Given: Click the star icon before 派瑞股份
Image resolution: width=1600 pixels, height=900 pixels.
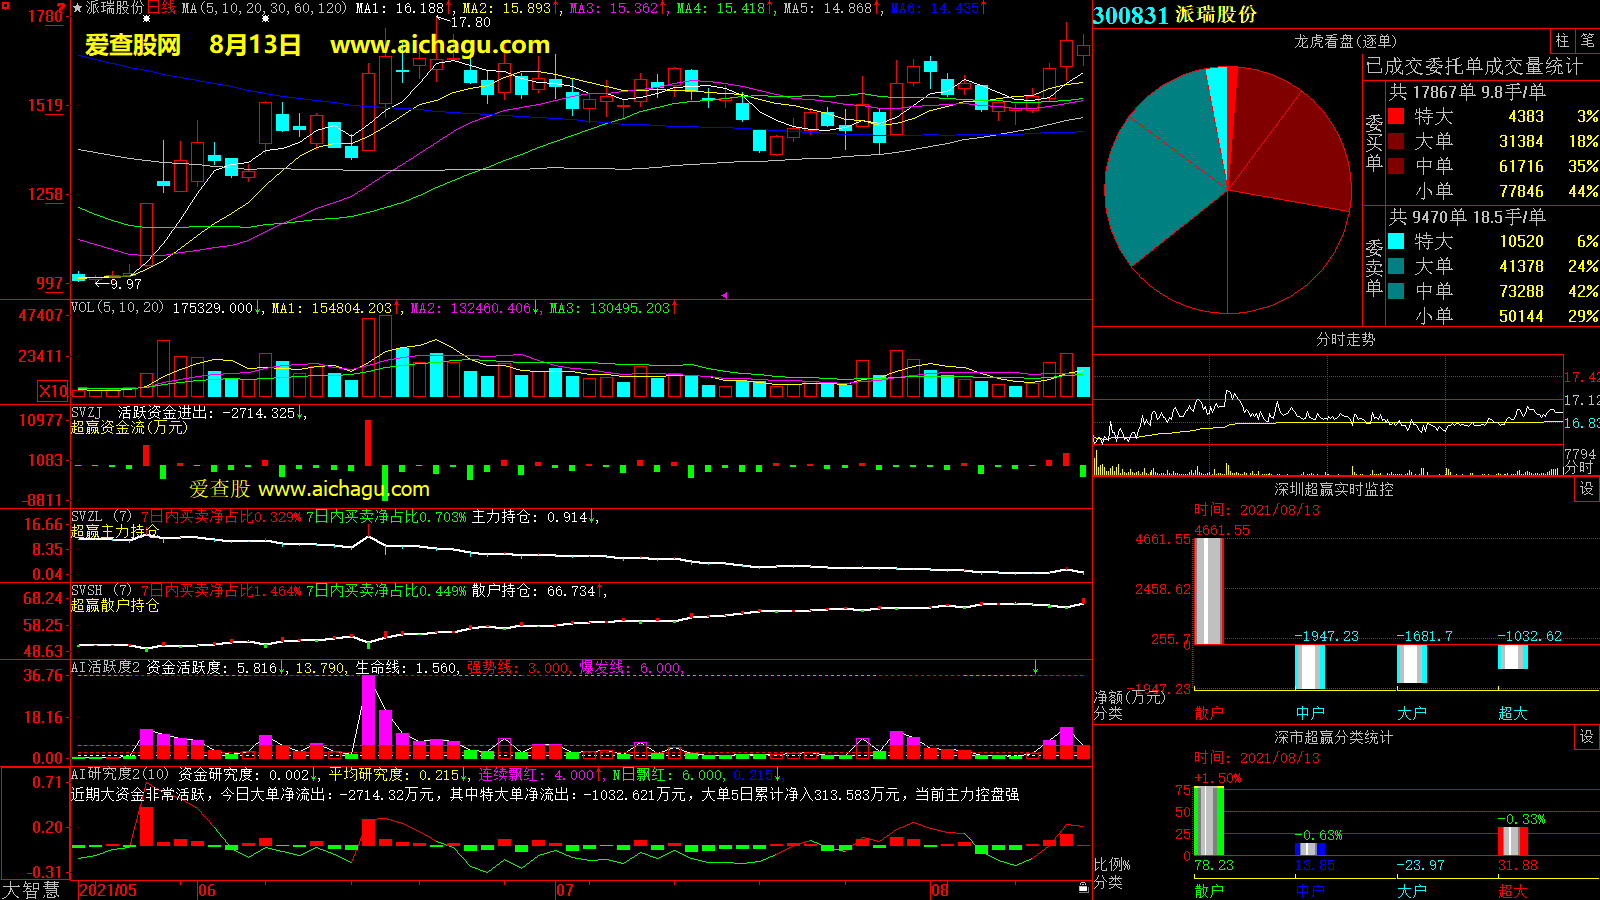Looking at the screenshot, I should 78,8.
